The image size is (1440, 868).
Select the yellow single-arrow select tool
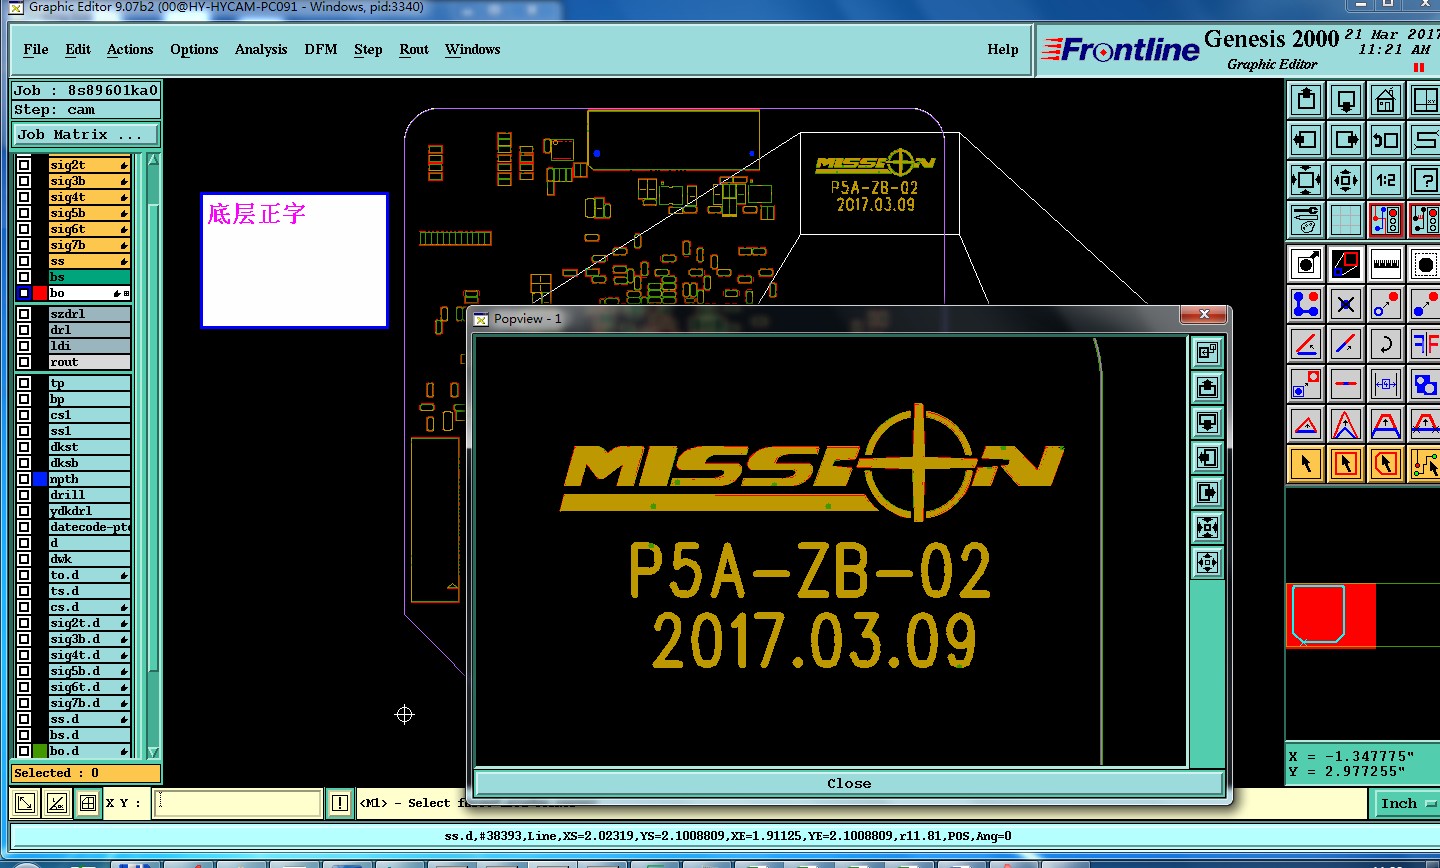click(x=1306, y=464)
